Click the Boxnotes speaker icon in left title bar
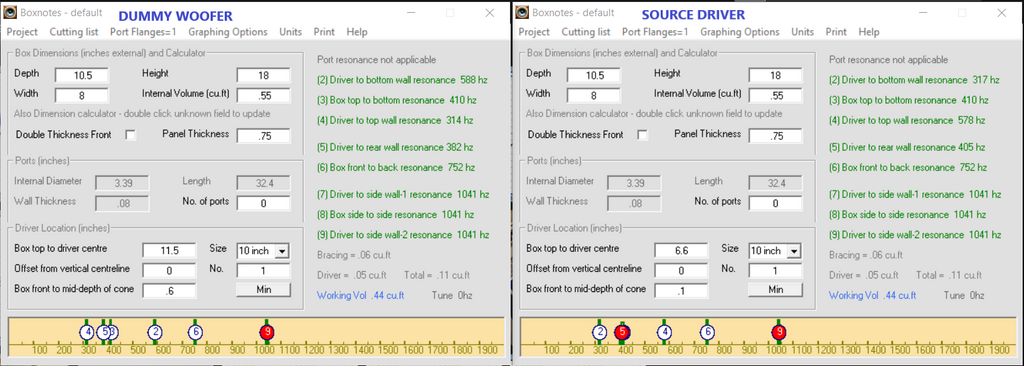 [x=10, y=12]
